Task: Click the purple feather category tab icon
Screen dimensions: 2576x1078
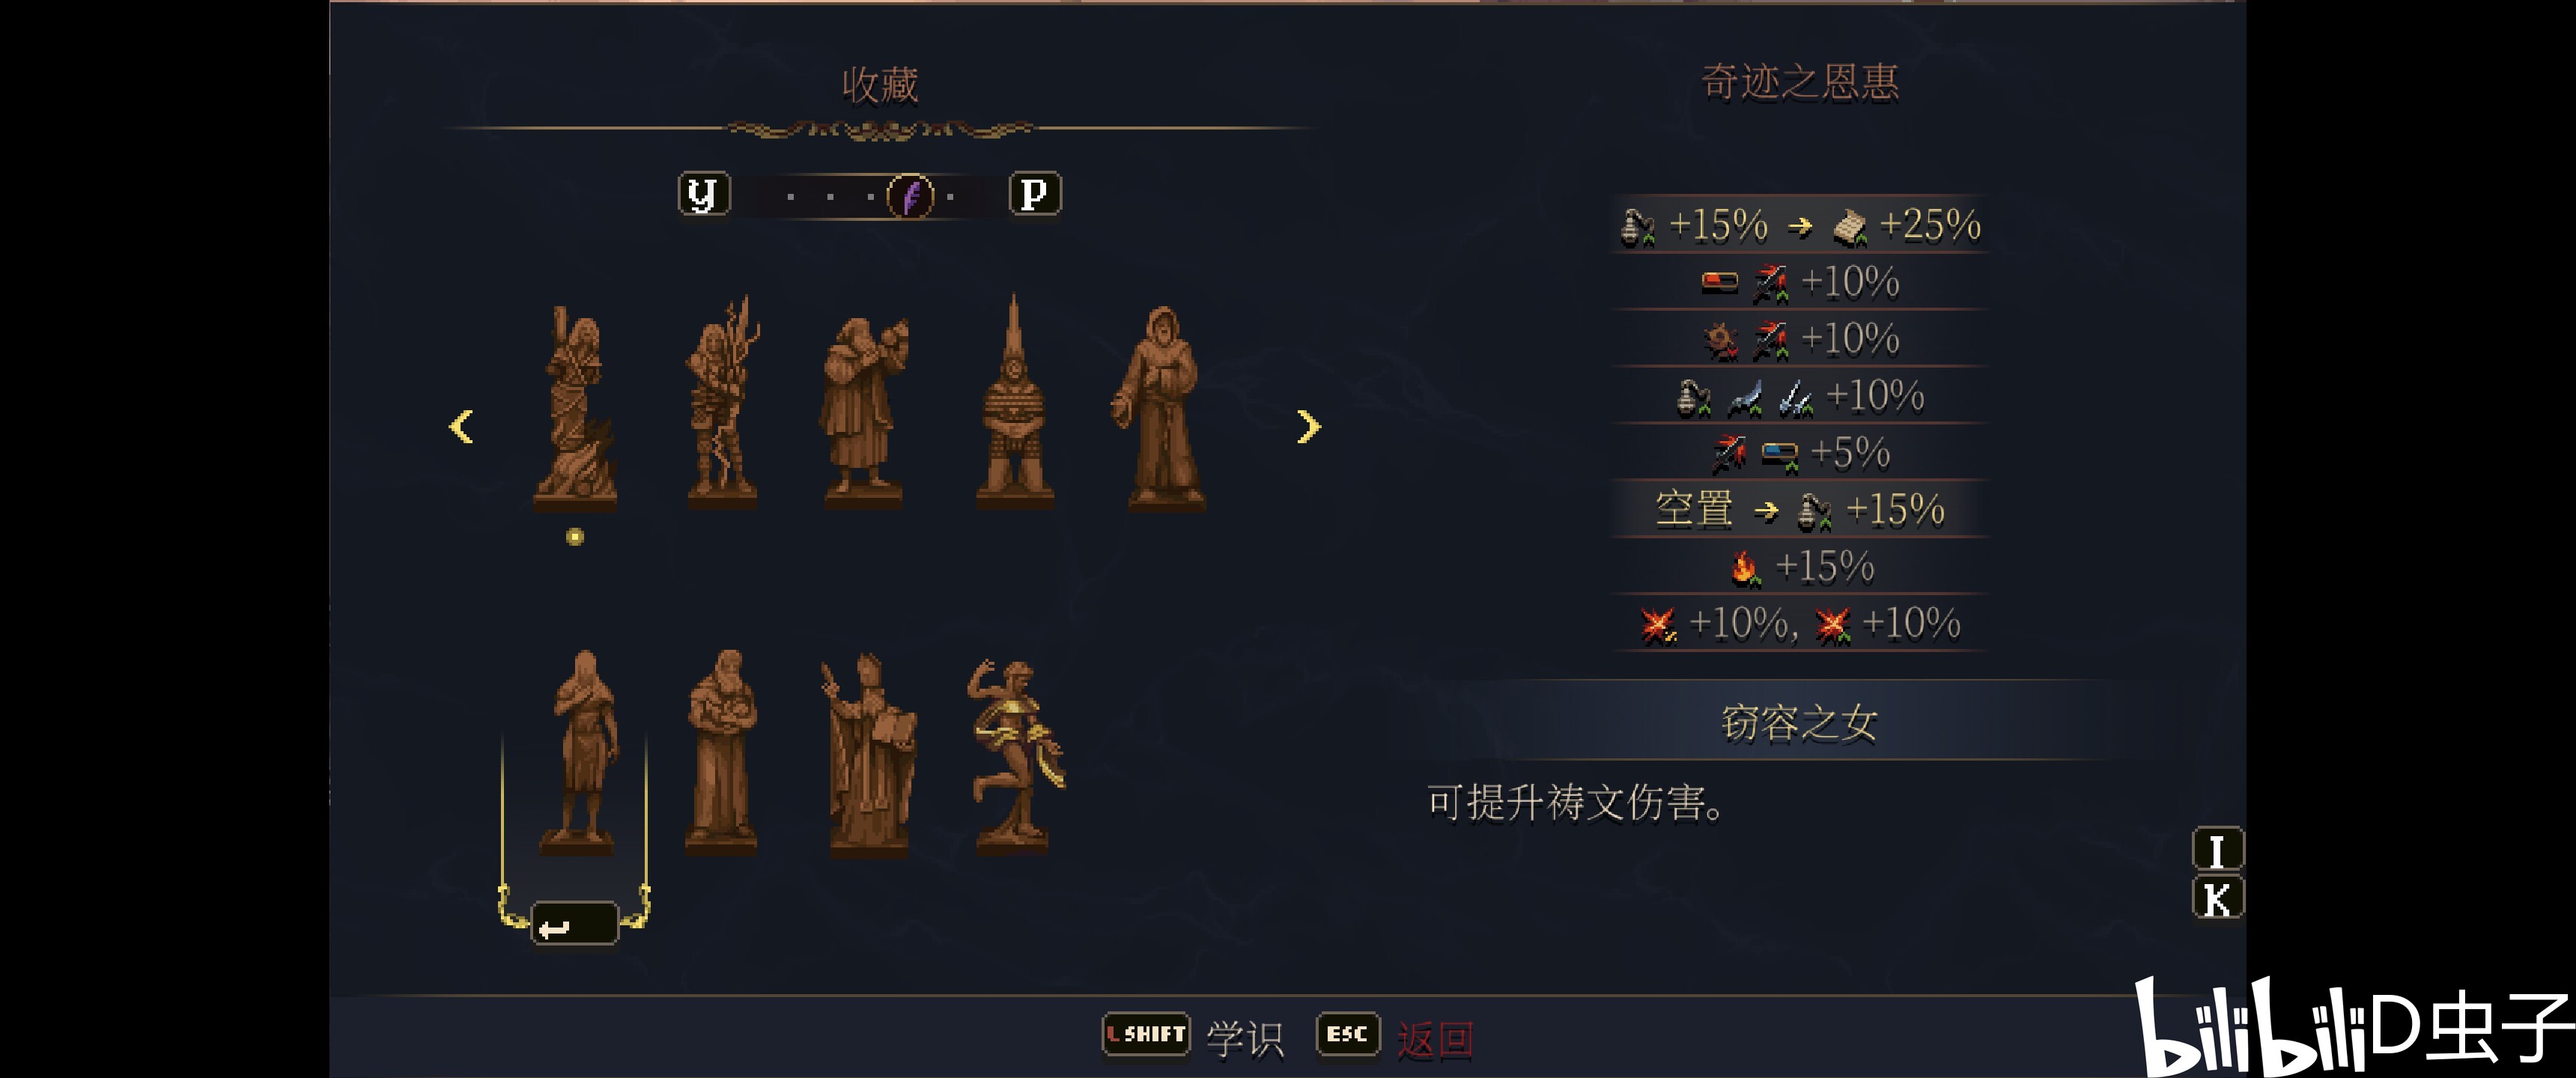Action: 910,195
